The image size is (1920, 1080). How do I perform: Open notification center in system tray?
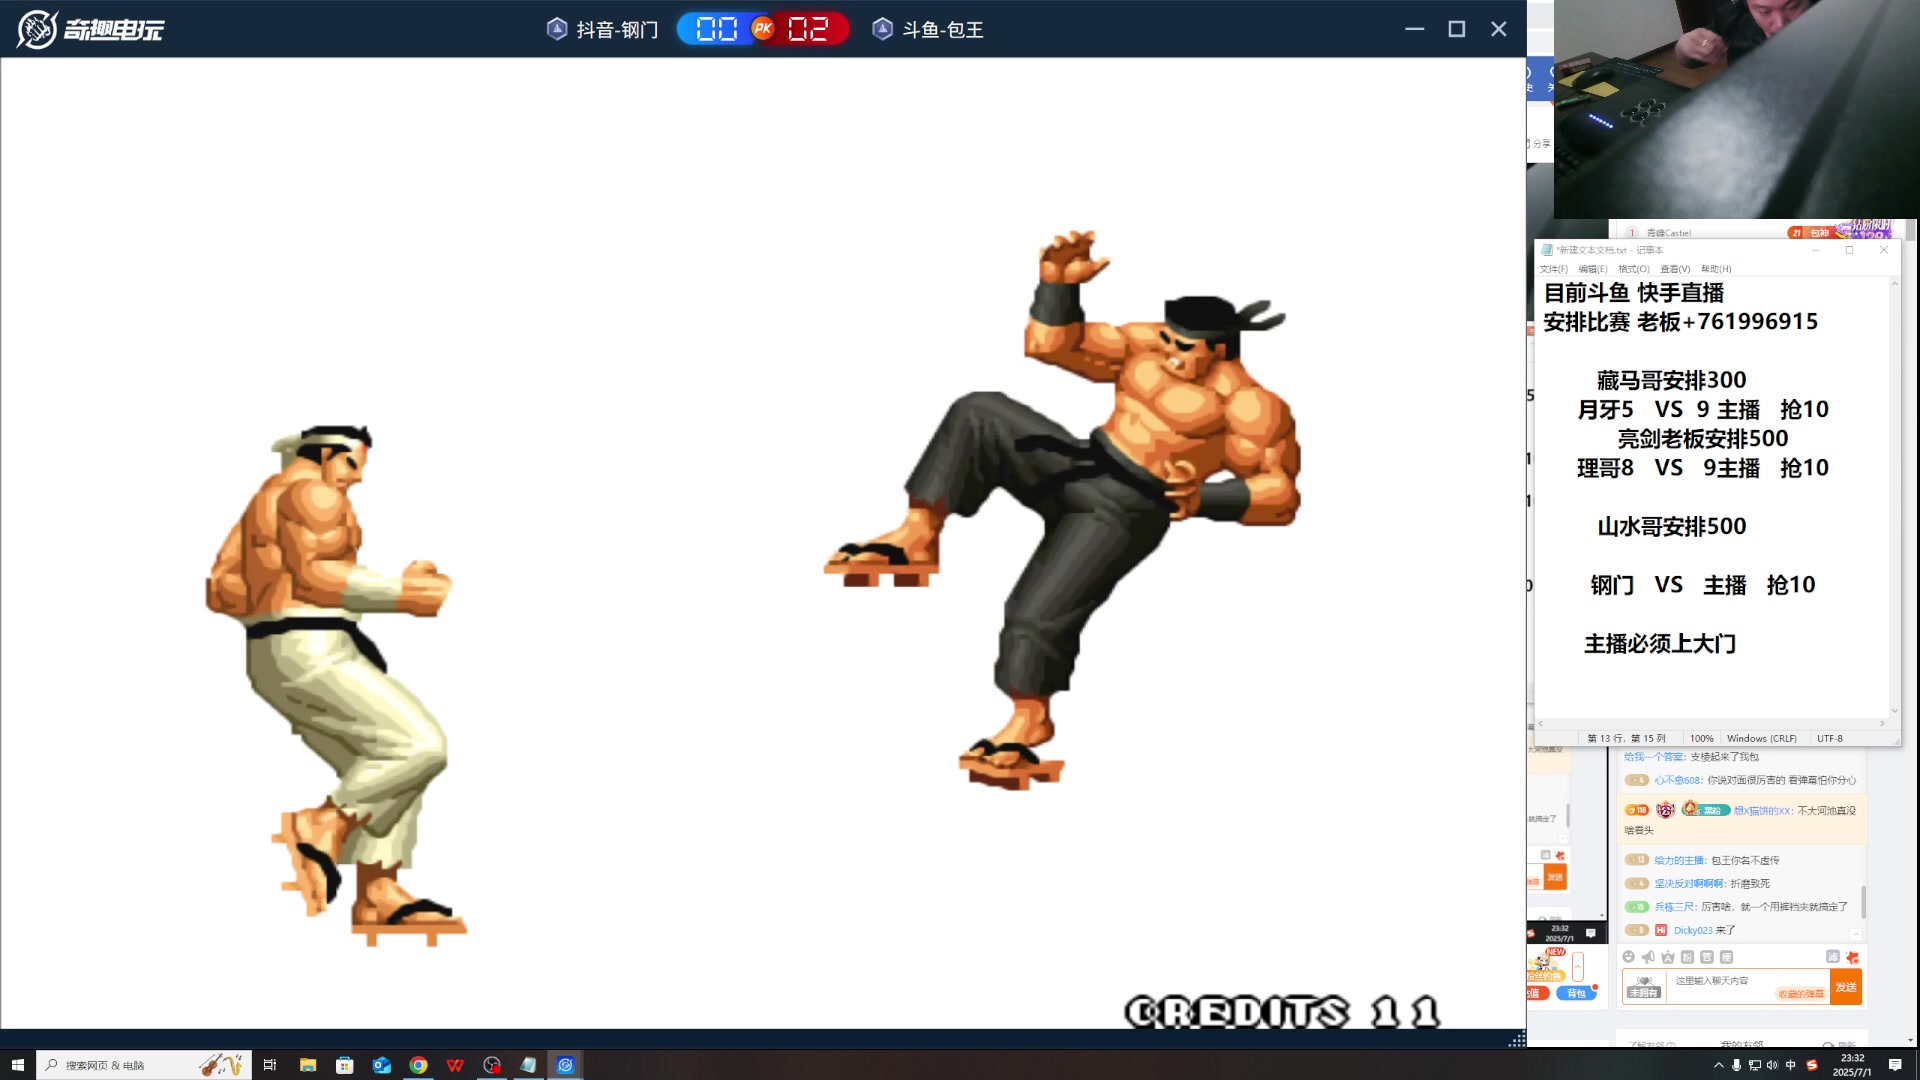(x=1895, y=1065)
